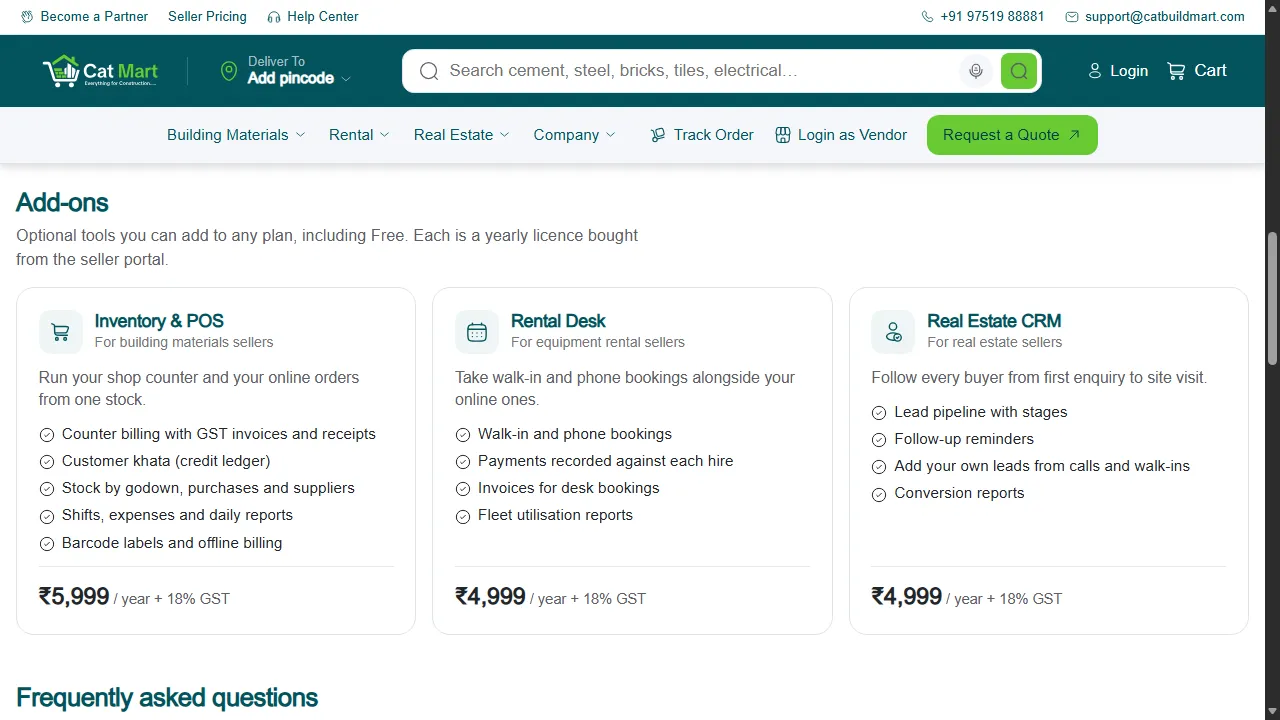The width and height of the screenshot is (1280, 720).
Task: Expand the Building Materials menu
Action: coord(236,135)
